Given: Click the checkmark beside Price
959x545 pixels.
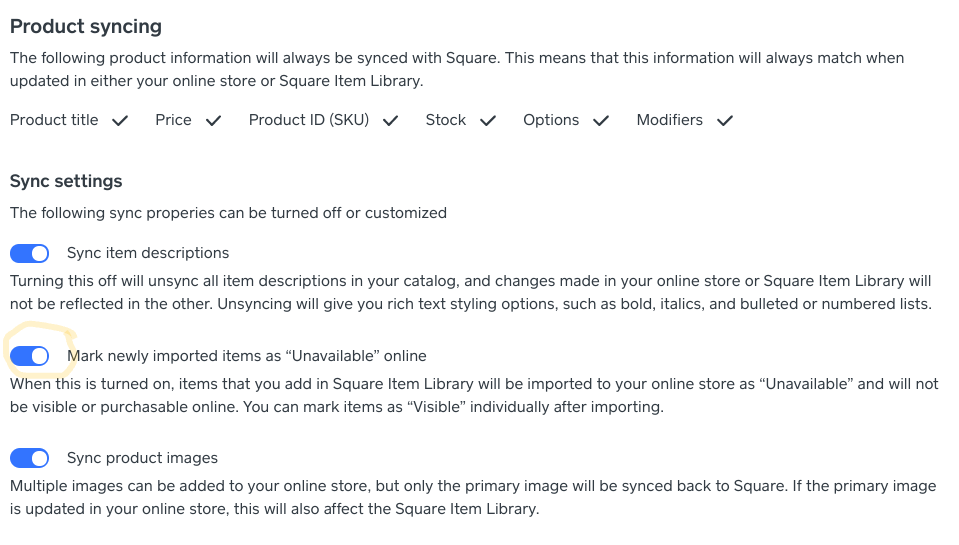Looking at the screenshot, I should click(x=213, y=121).
